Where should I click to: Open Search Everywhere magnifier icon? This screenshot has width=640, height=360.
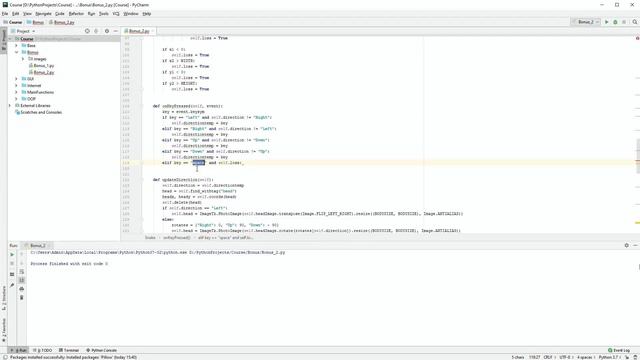coord(635,22)
